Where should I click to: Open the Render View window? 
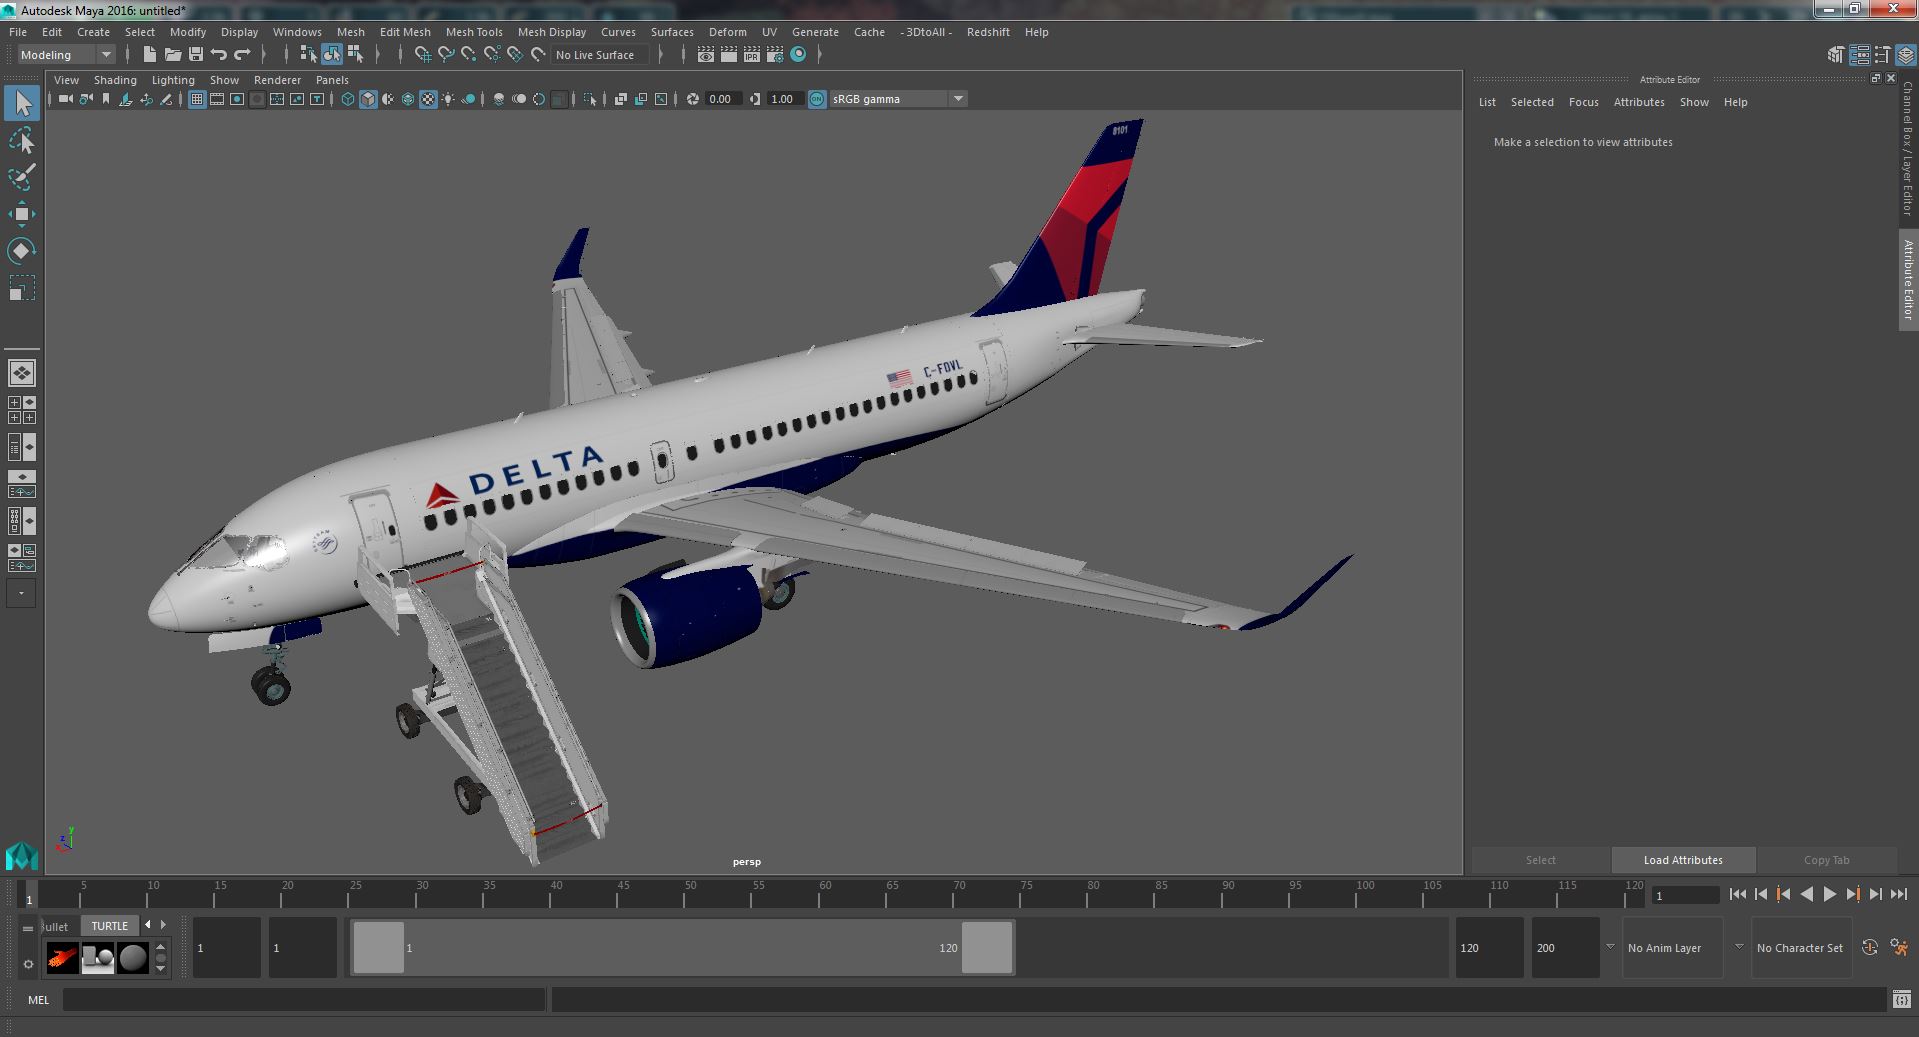[x=706, y=55]
